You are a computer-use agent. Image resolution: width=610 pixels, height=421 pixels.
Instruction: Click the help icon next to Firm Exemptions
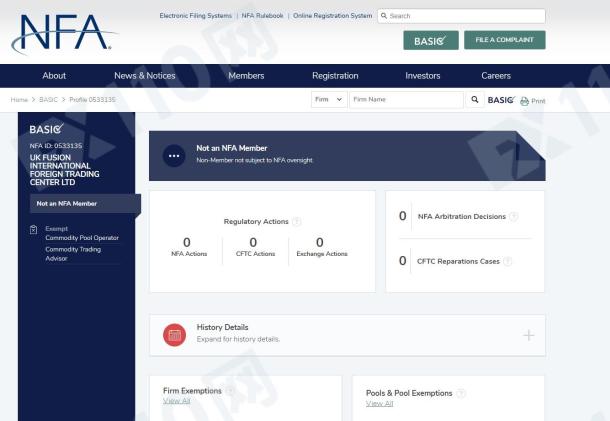(x=230, y=391)
